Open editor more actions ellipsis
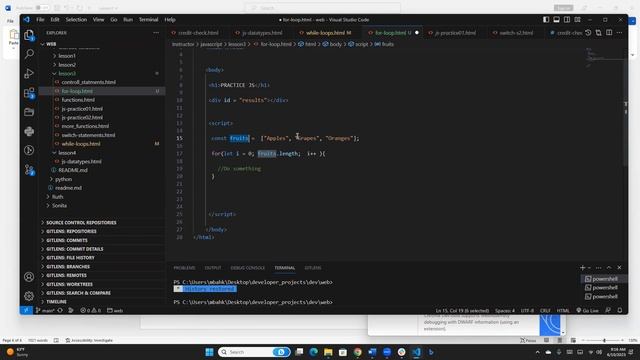Viewport: 640px width, 360px height. pyautogui.click(x=620, y=33)
